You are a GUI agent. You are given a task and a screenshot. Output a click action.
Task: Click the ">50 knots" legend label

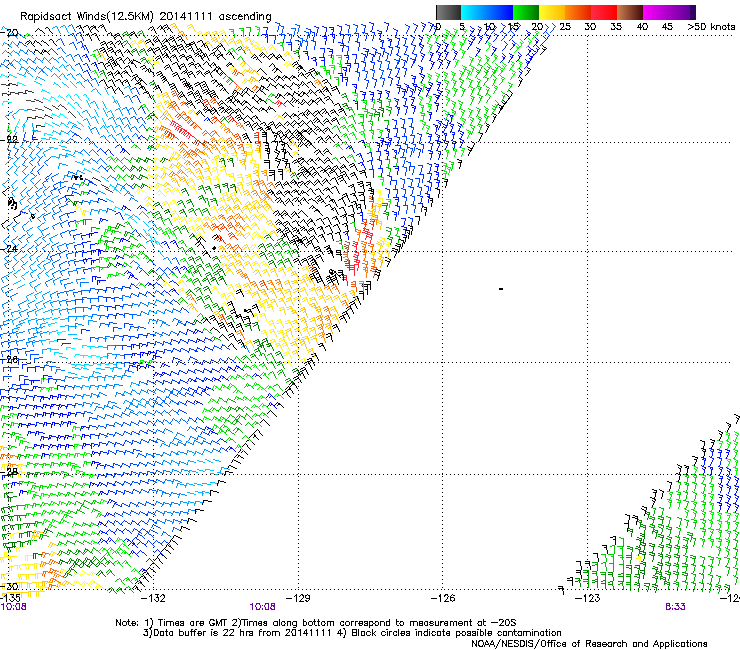tap(711, 27)
